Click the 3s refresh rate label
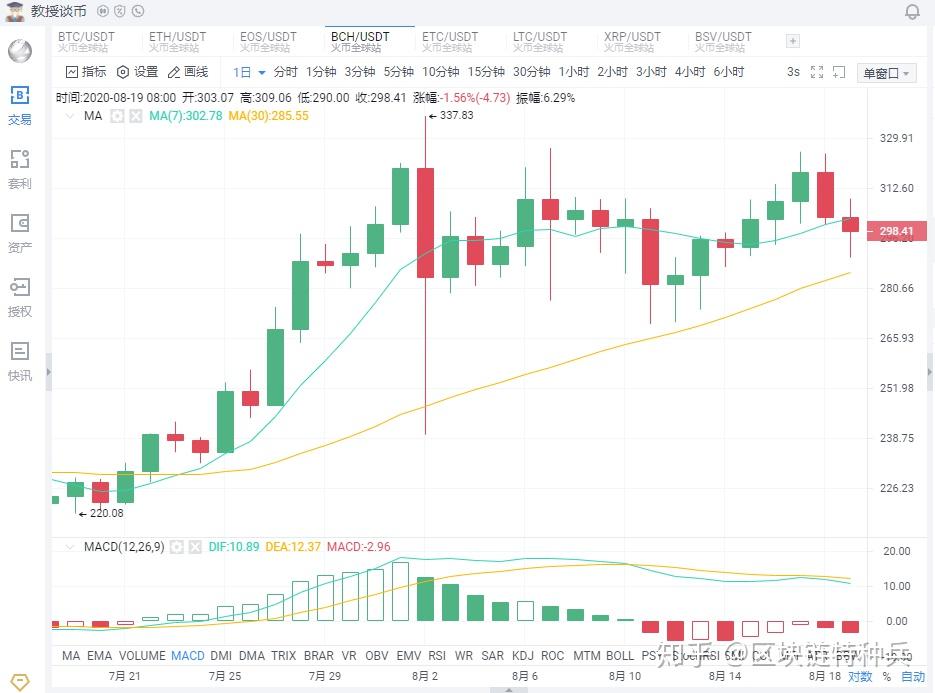Screen dimensions: 935x693 tap(793, 72)
